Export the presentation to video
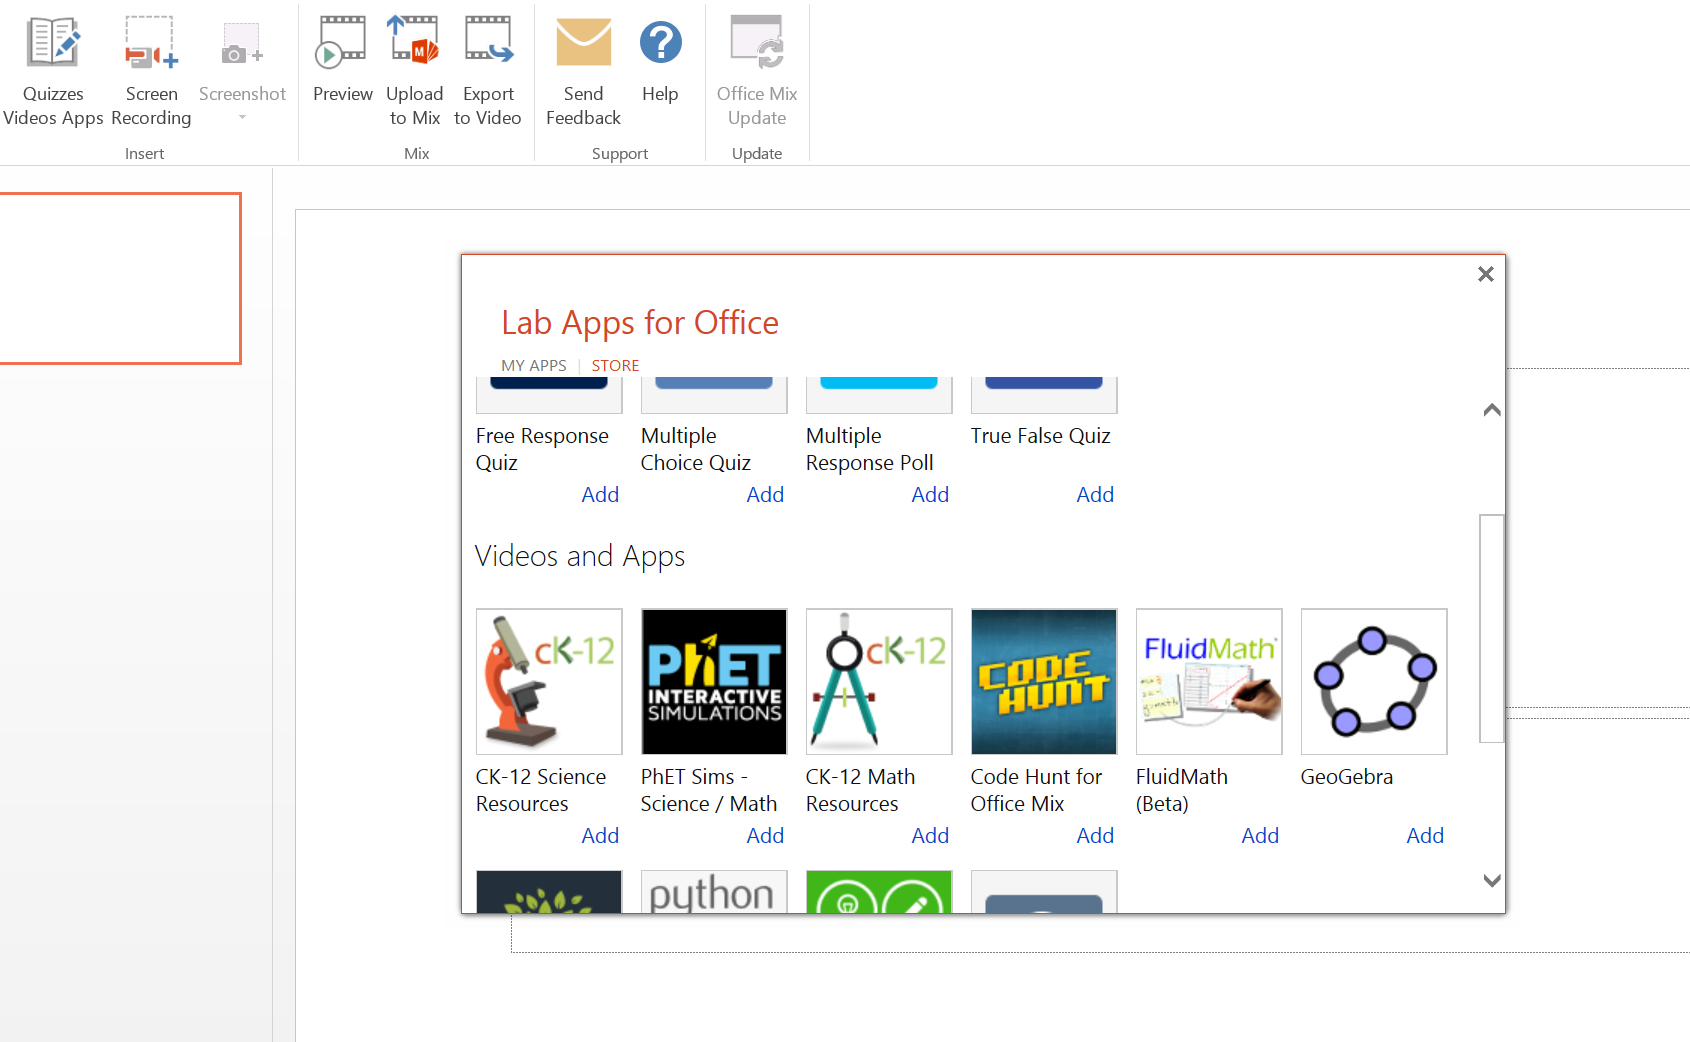The image size is (1690, 1042). [488, 72]
